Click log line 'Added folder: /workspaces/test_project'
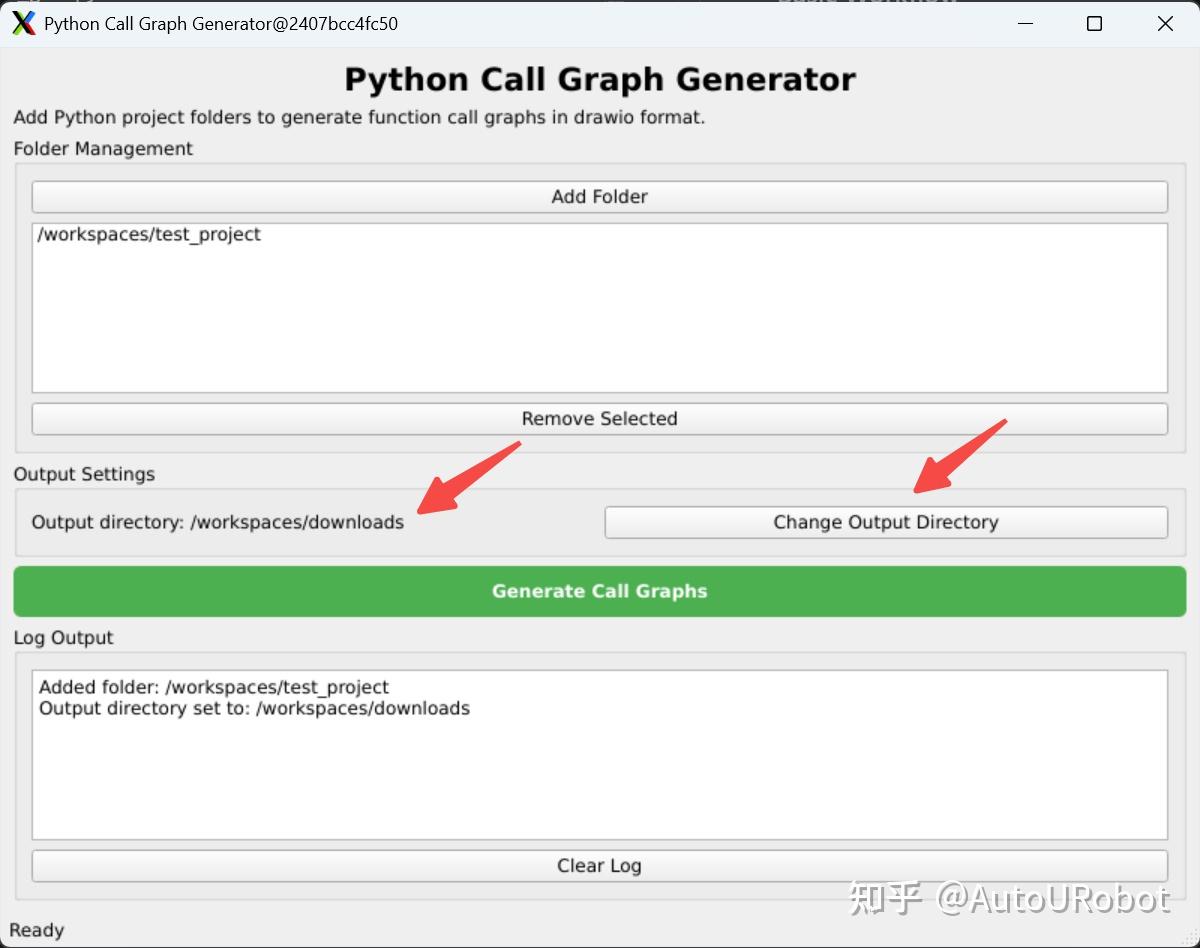 point(214,687)
